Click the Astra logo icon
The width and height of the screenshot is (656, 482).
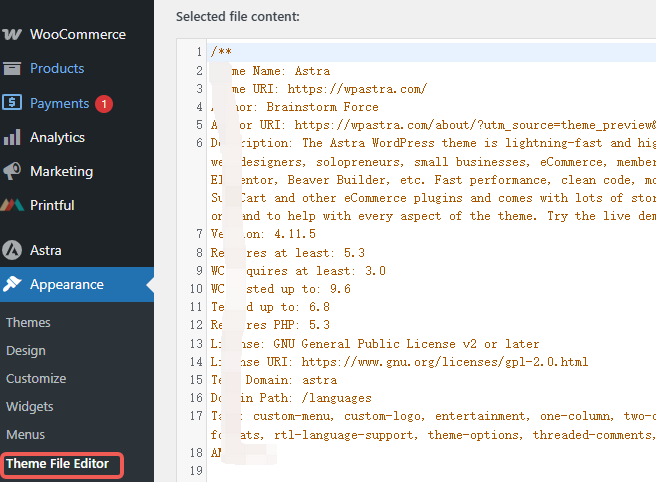(x=12, y=250)
